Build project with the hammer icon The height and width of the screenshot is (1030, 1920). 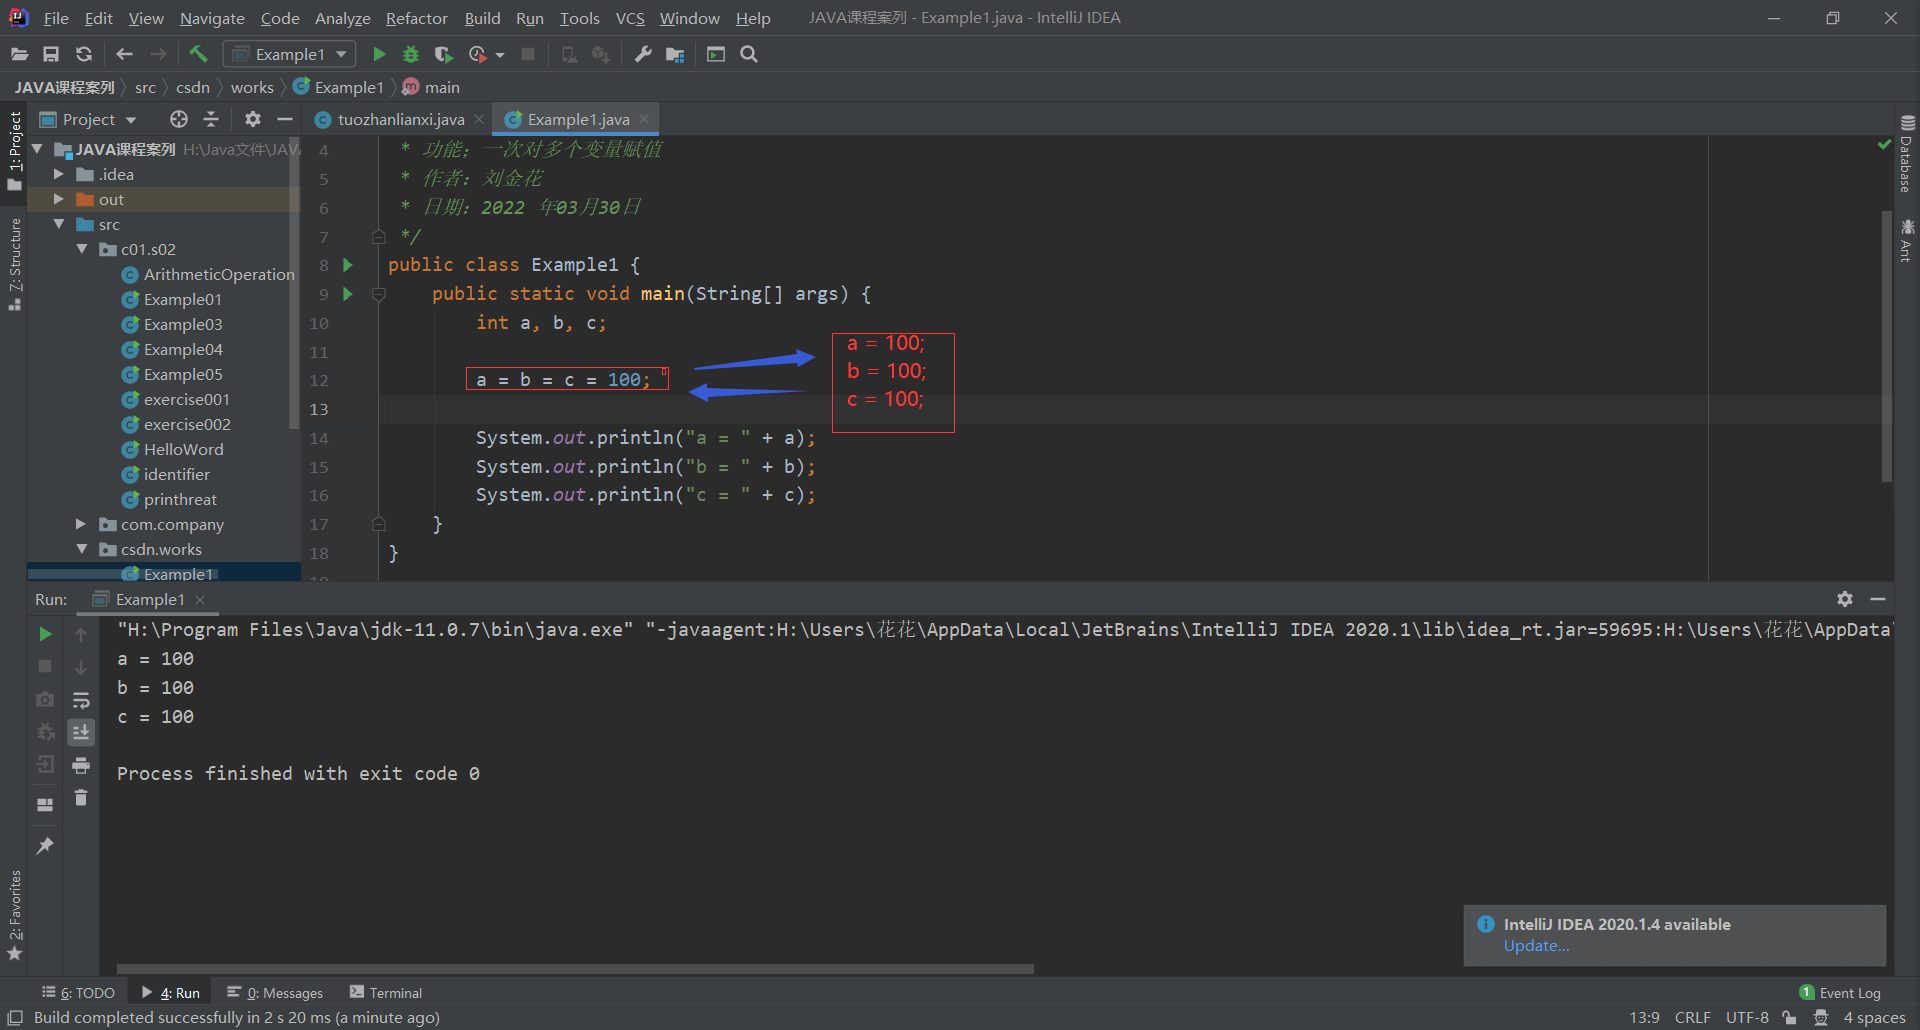tap(198, 54)
